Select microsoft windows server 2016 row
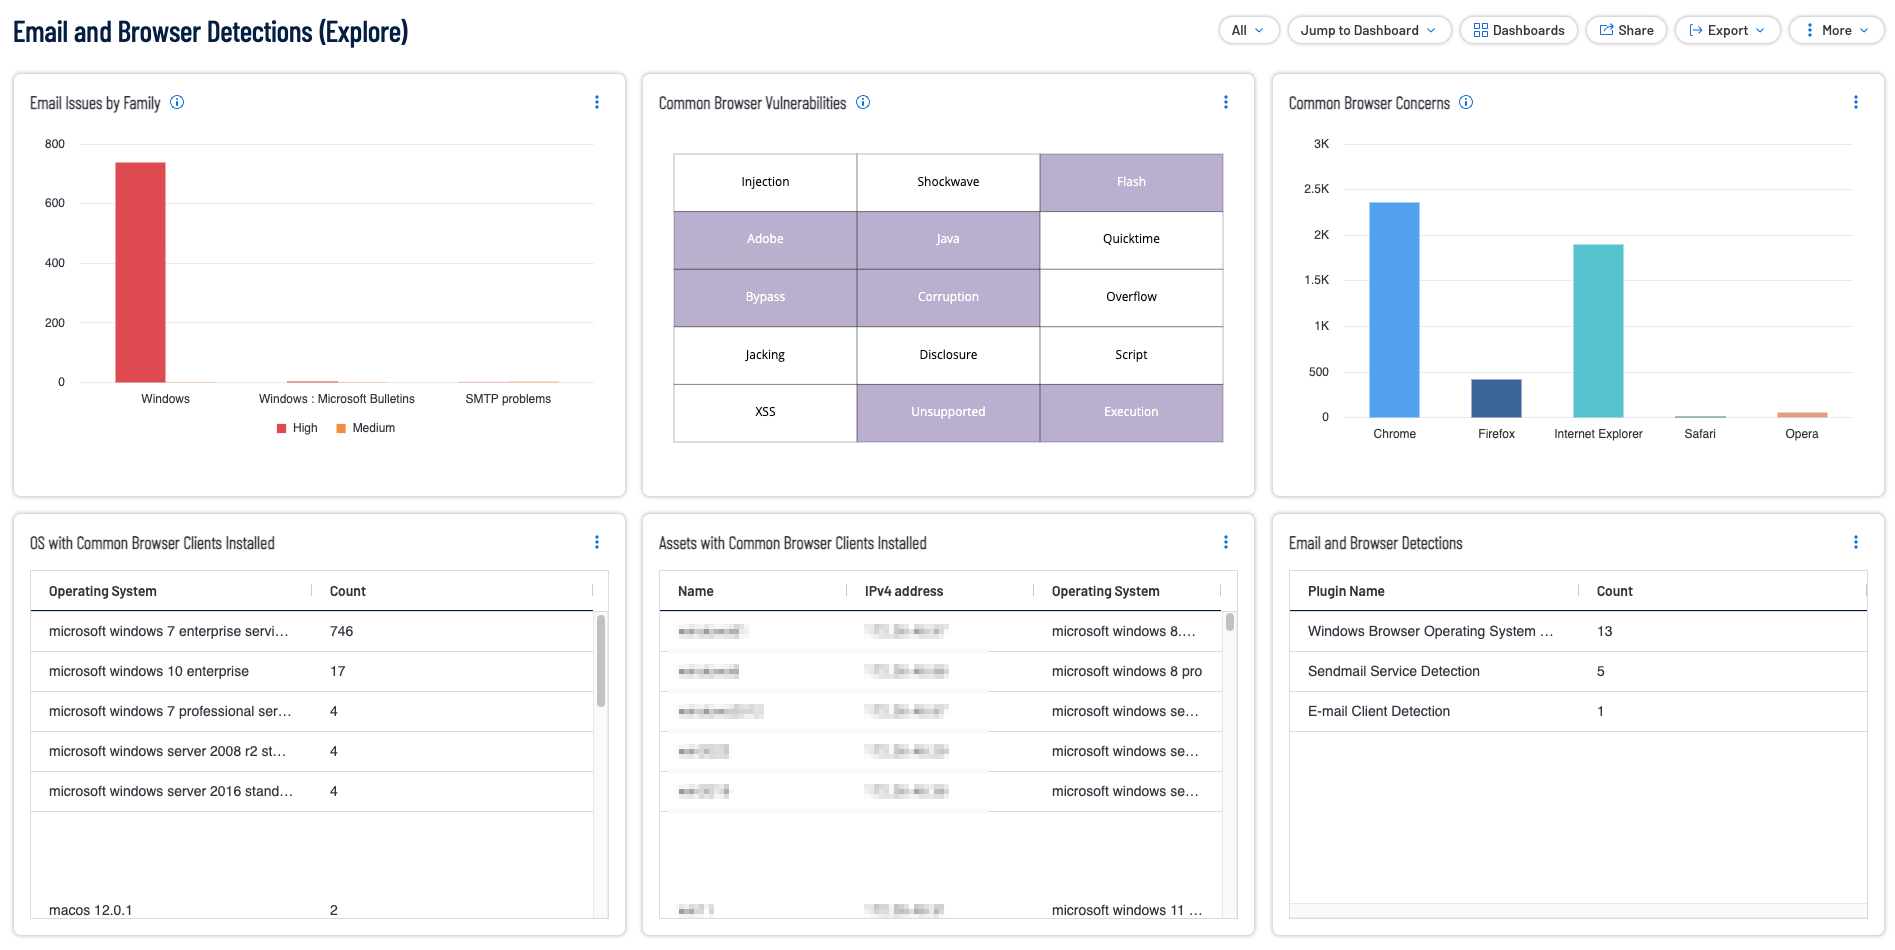Viewport: 1895px width, 950px height. (312, 791)
